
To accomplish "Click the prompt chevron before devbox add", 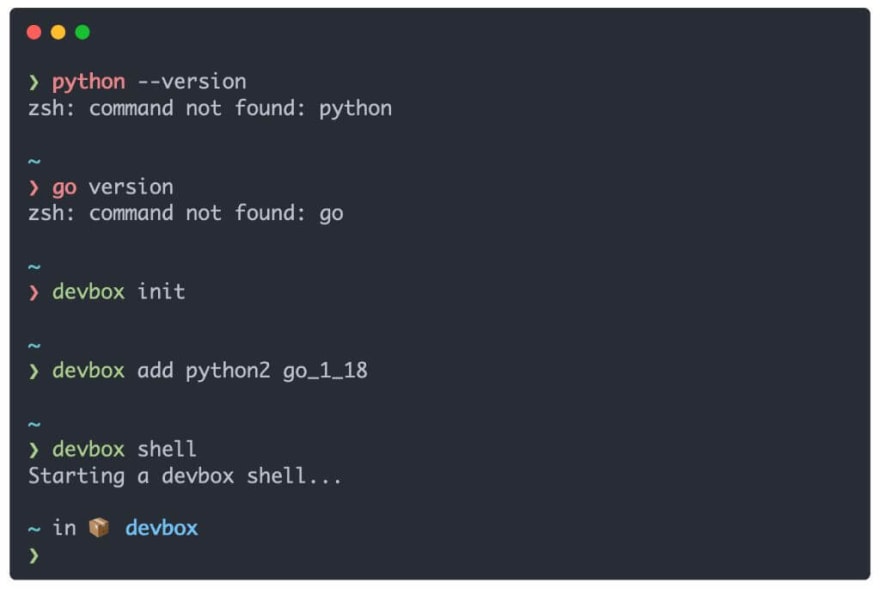I will (34, 371).
